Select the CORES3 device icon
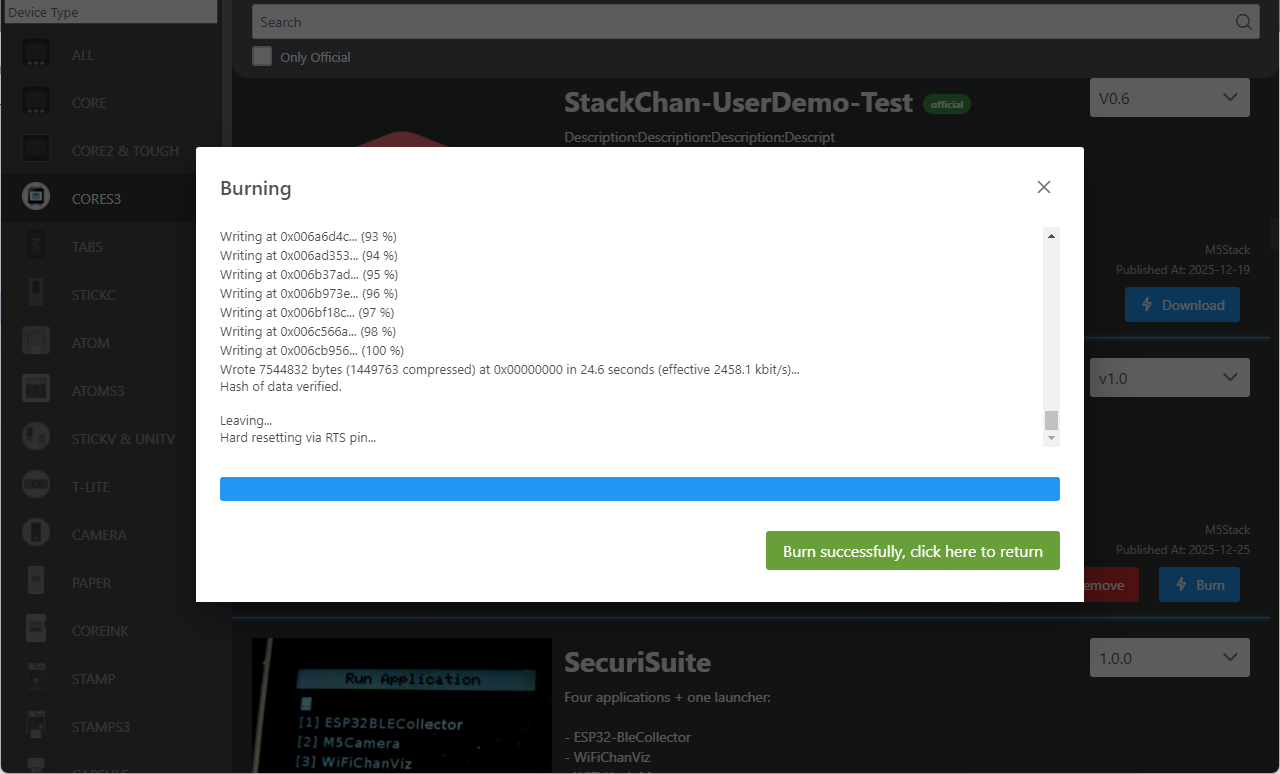The width and height of the screenshot is (1280, 774). coord(36,198)
